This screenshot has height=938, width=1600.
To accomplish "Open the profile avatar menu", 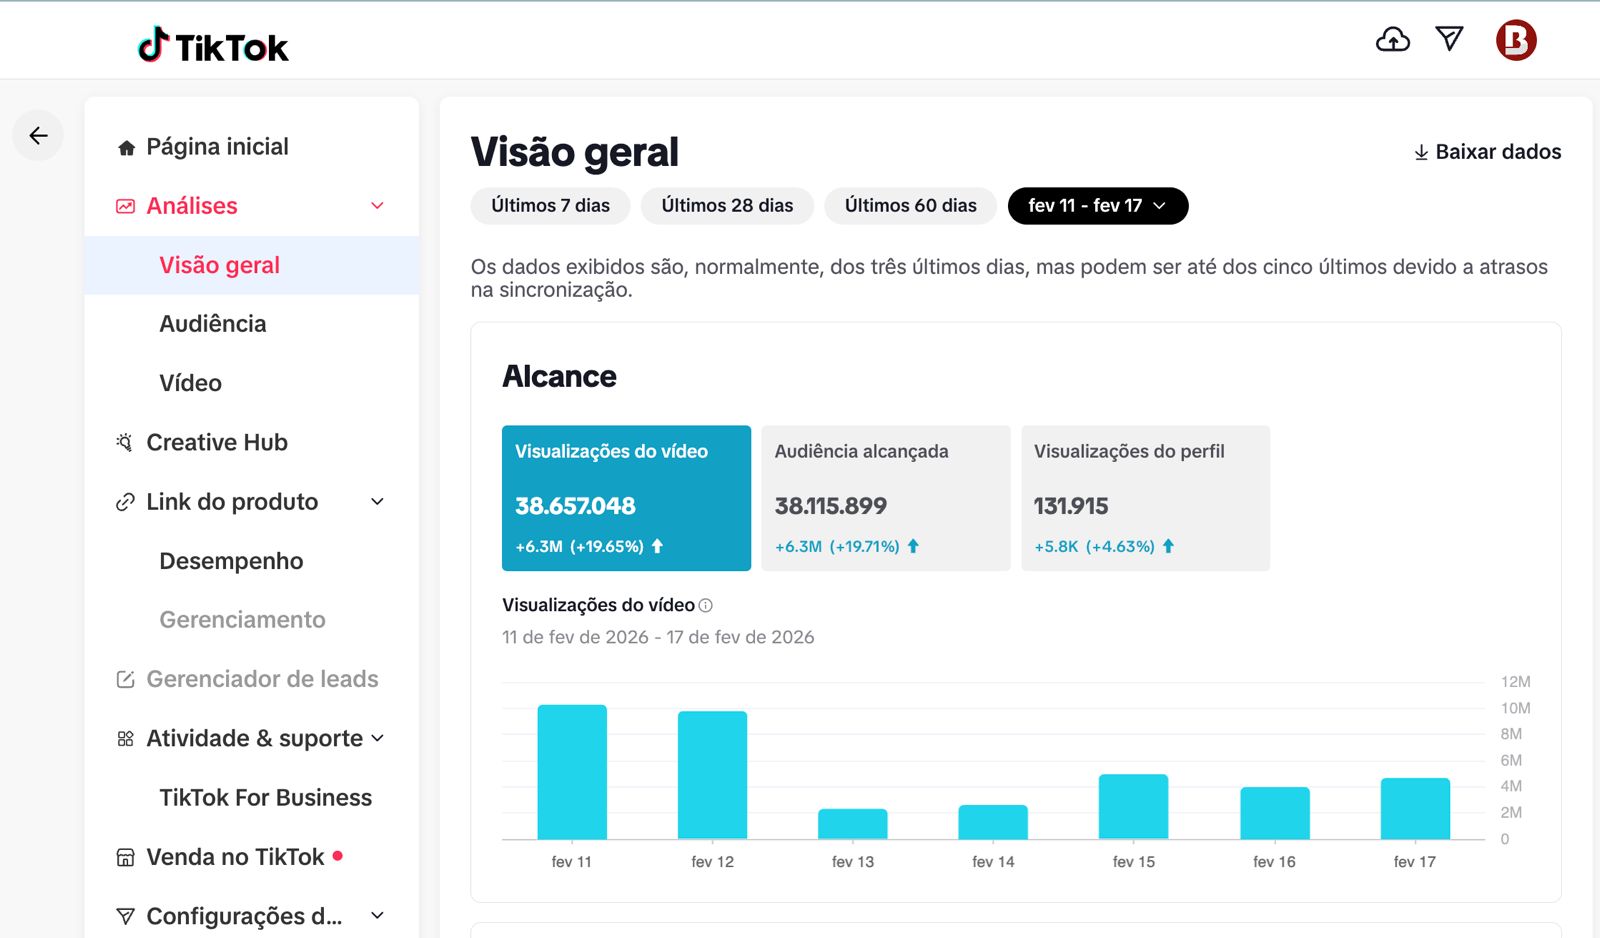I will click(x=1515, y=41).
